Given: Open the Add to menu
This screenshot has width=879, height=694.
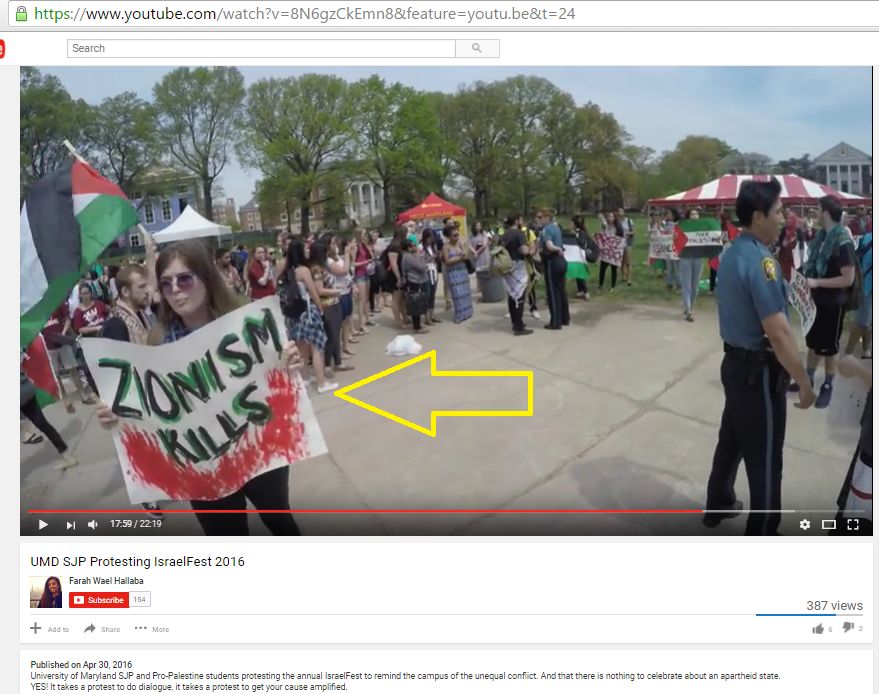Looking at the screenshot, I should point(49,629).
